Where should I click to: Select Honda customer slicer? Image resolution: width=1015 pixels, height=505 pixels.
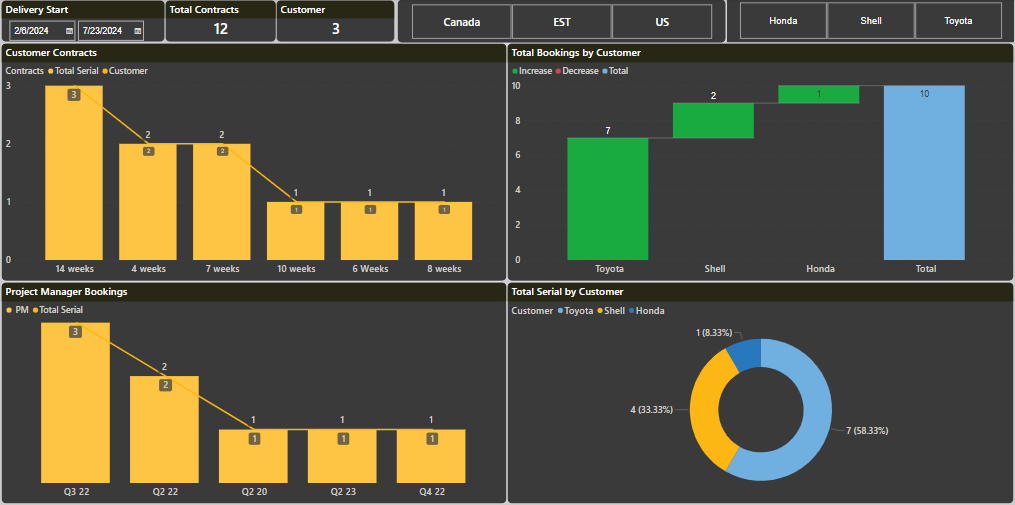pos(783,21)
